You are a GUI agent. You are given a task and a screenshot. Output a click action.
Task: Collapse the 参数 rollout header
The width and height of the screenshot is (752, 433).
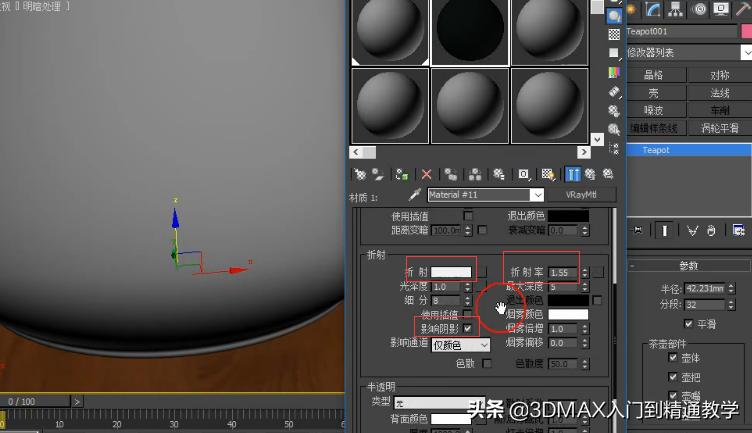tap(689, 265)
